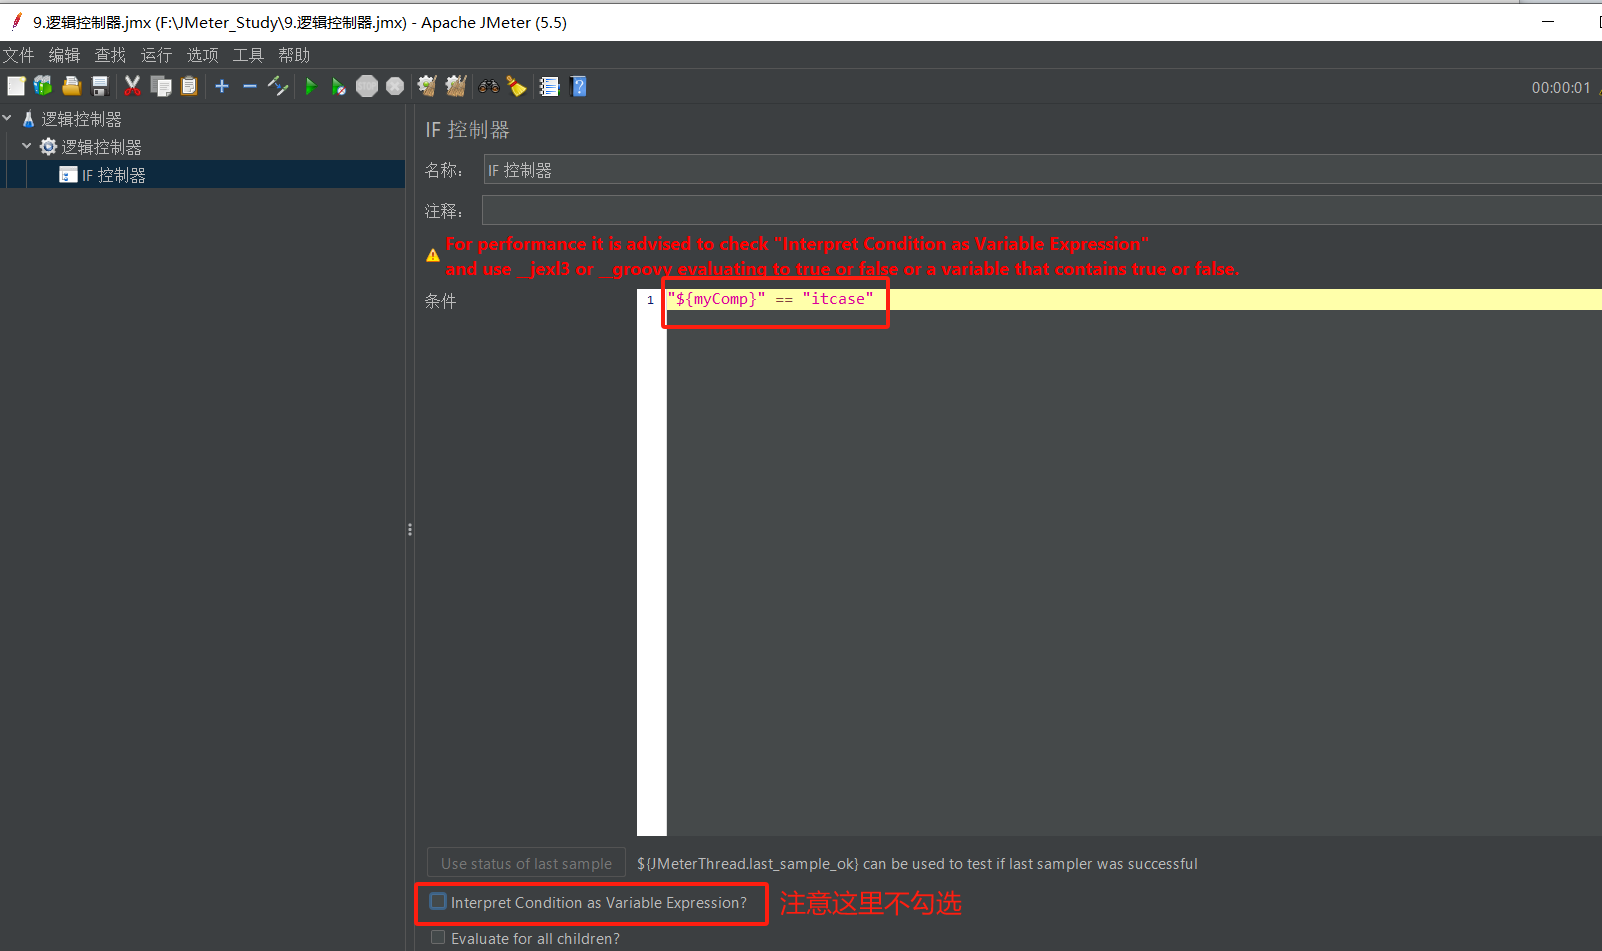Start test without pauses
Viewport: 1602px width, 951px height.
click(339, 87)
